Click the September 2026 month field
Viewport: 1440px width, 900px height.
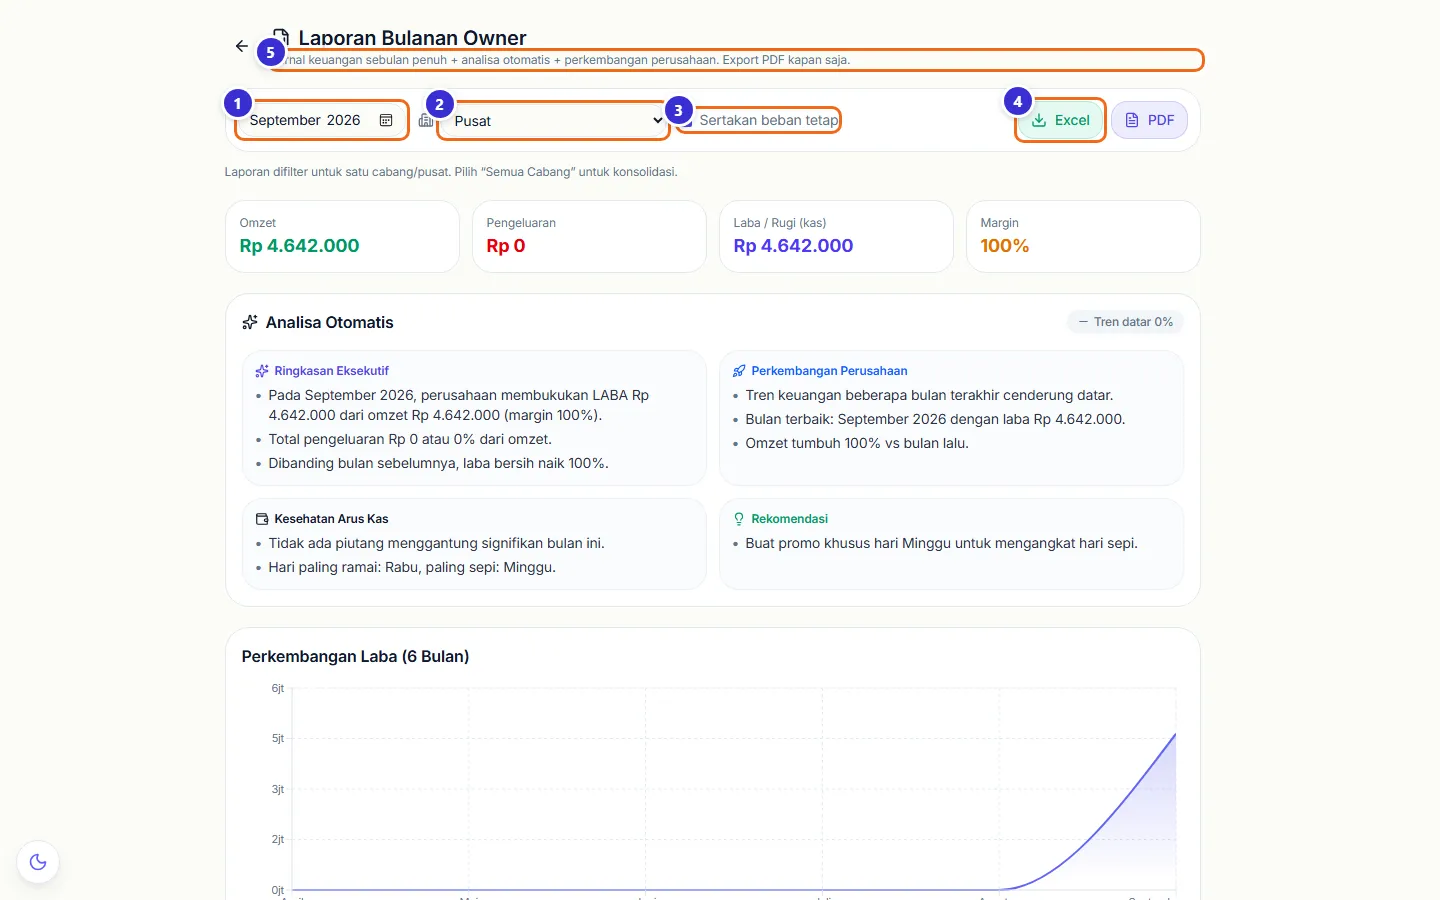tap(321, 120)
